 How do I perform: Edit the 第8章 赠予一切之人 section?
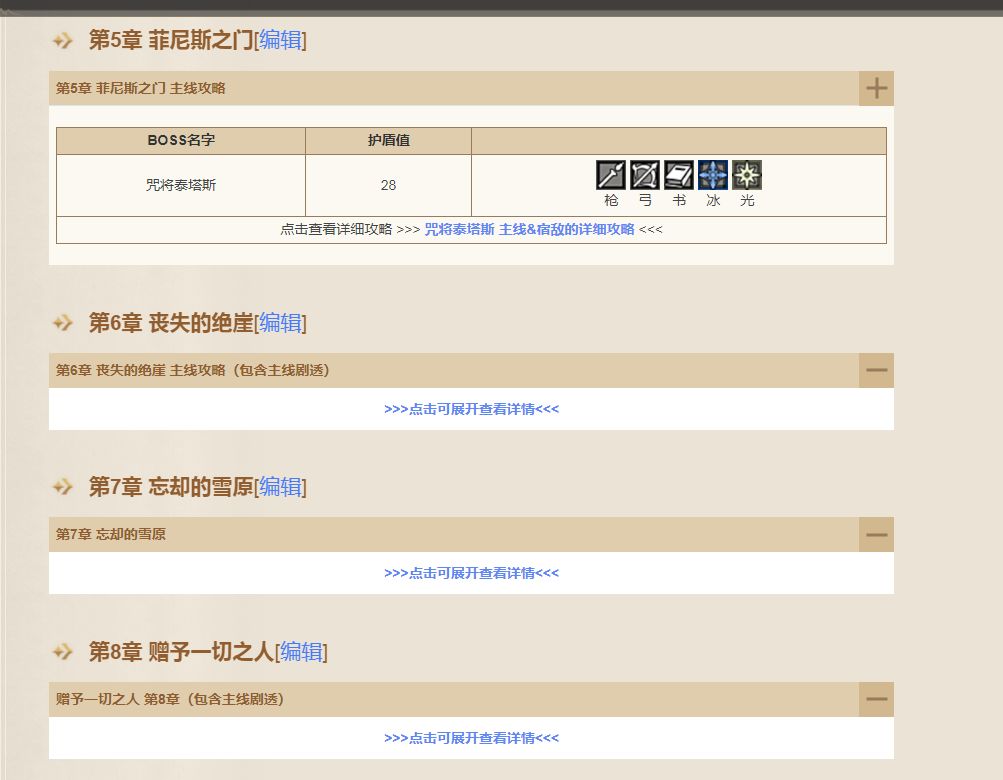(x=301, y=652)
